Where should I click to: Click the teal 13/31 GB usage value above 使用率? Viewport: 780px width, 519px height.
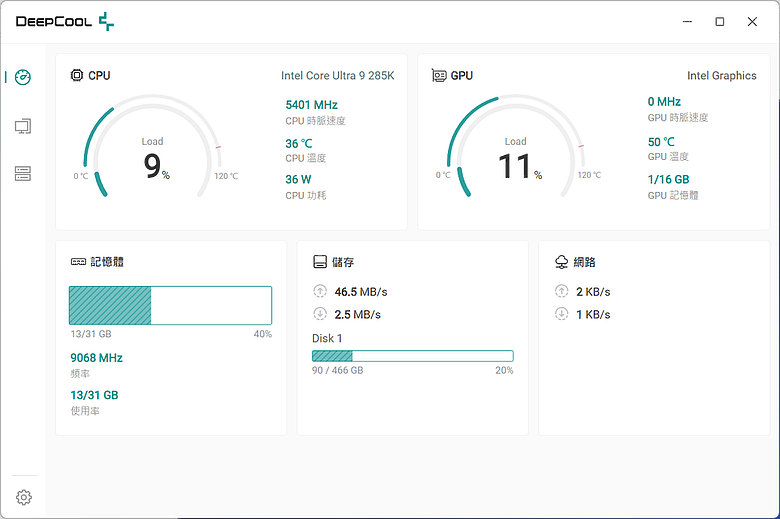(x=94, y=395)
